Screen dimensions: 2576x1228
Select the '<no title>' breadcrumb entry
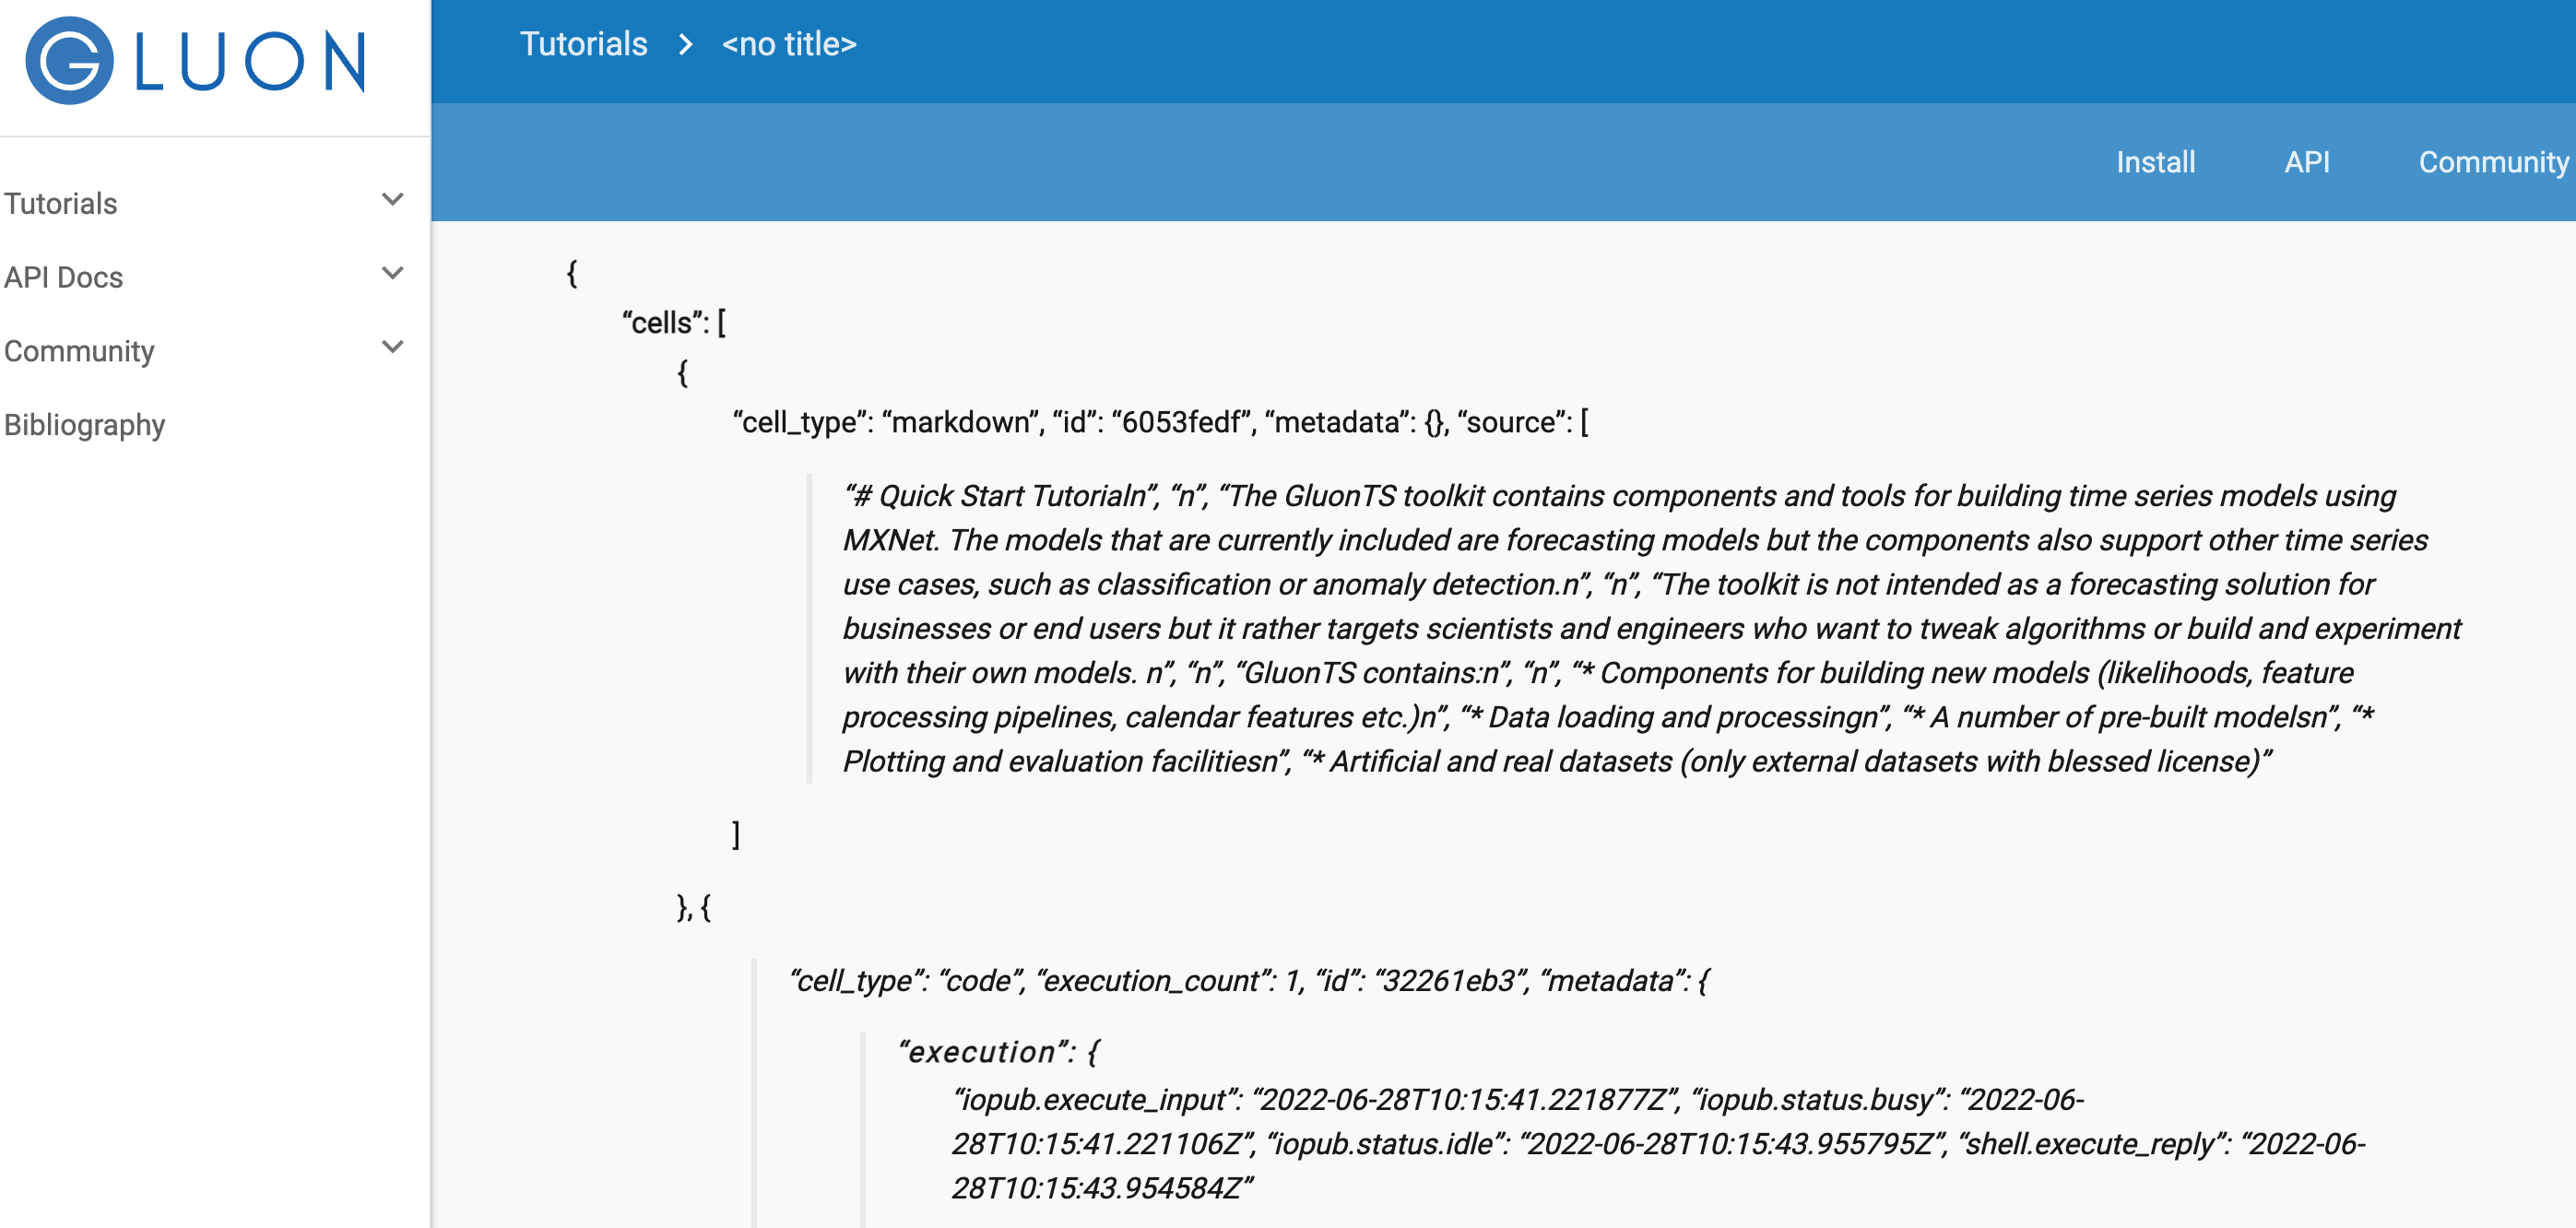(x=788, y=45)
